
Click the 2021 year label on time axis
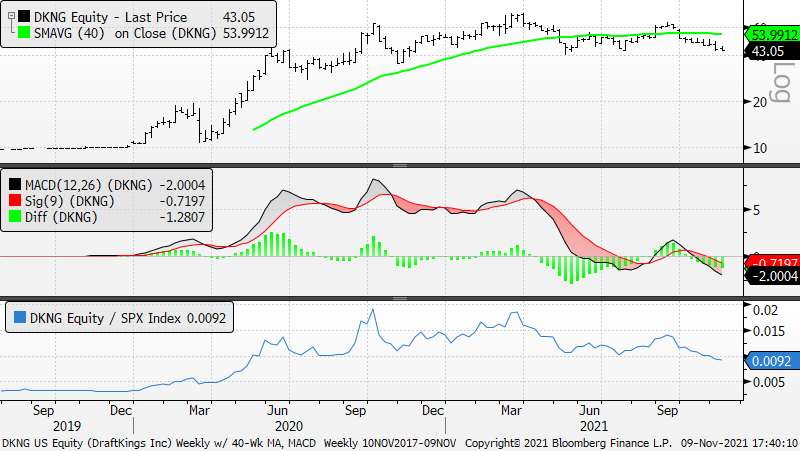pos(594,426)
